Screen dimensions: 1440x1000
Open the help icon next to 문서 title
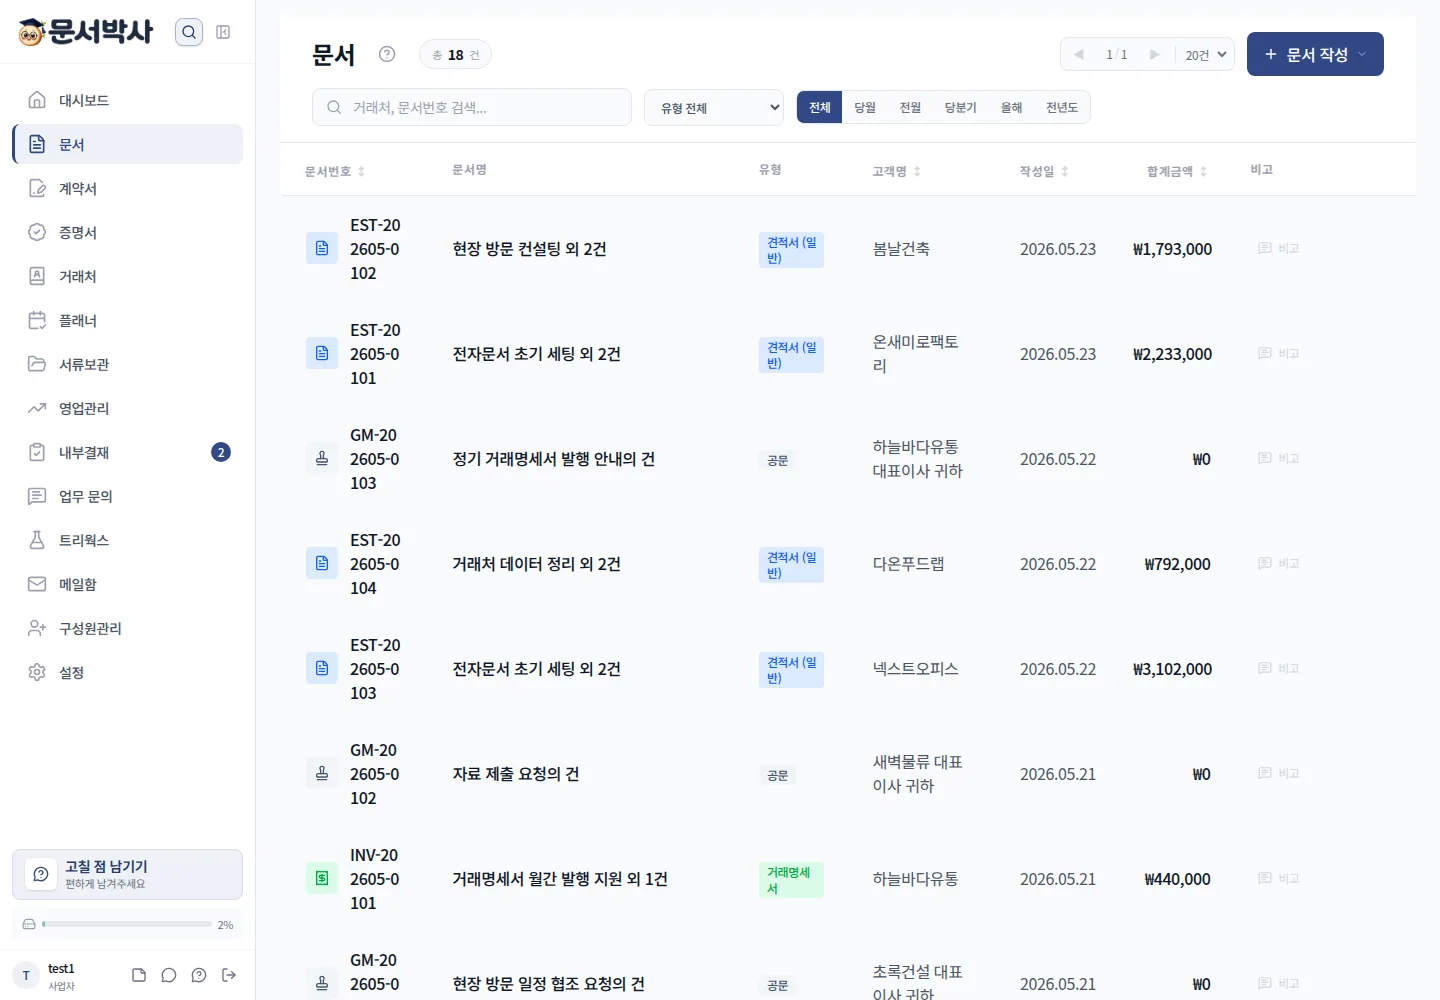[x=387, y=54]
